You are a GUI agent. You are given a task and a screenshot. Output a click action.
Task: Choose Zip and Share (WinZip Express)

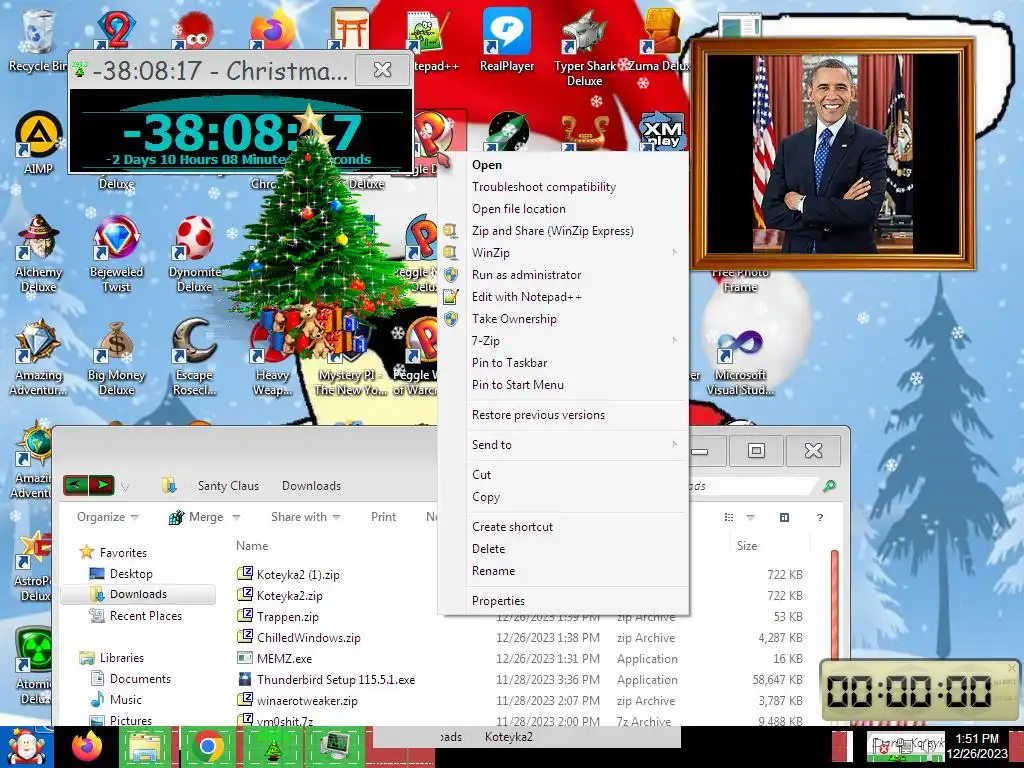[564, 231]
